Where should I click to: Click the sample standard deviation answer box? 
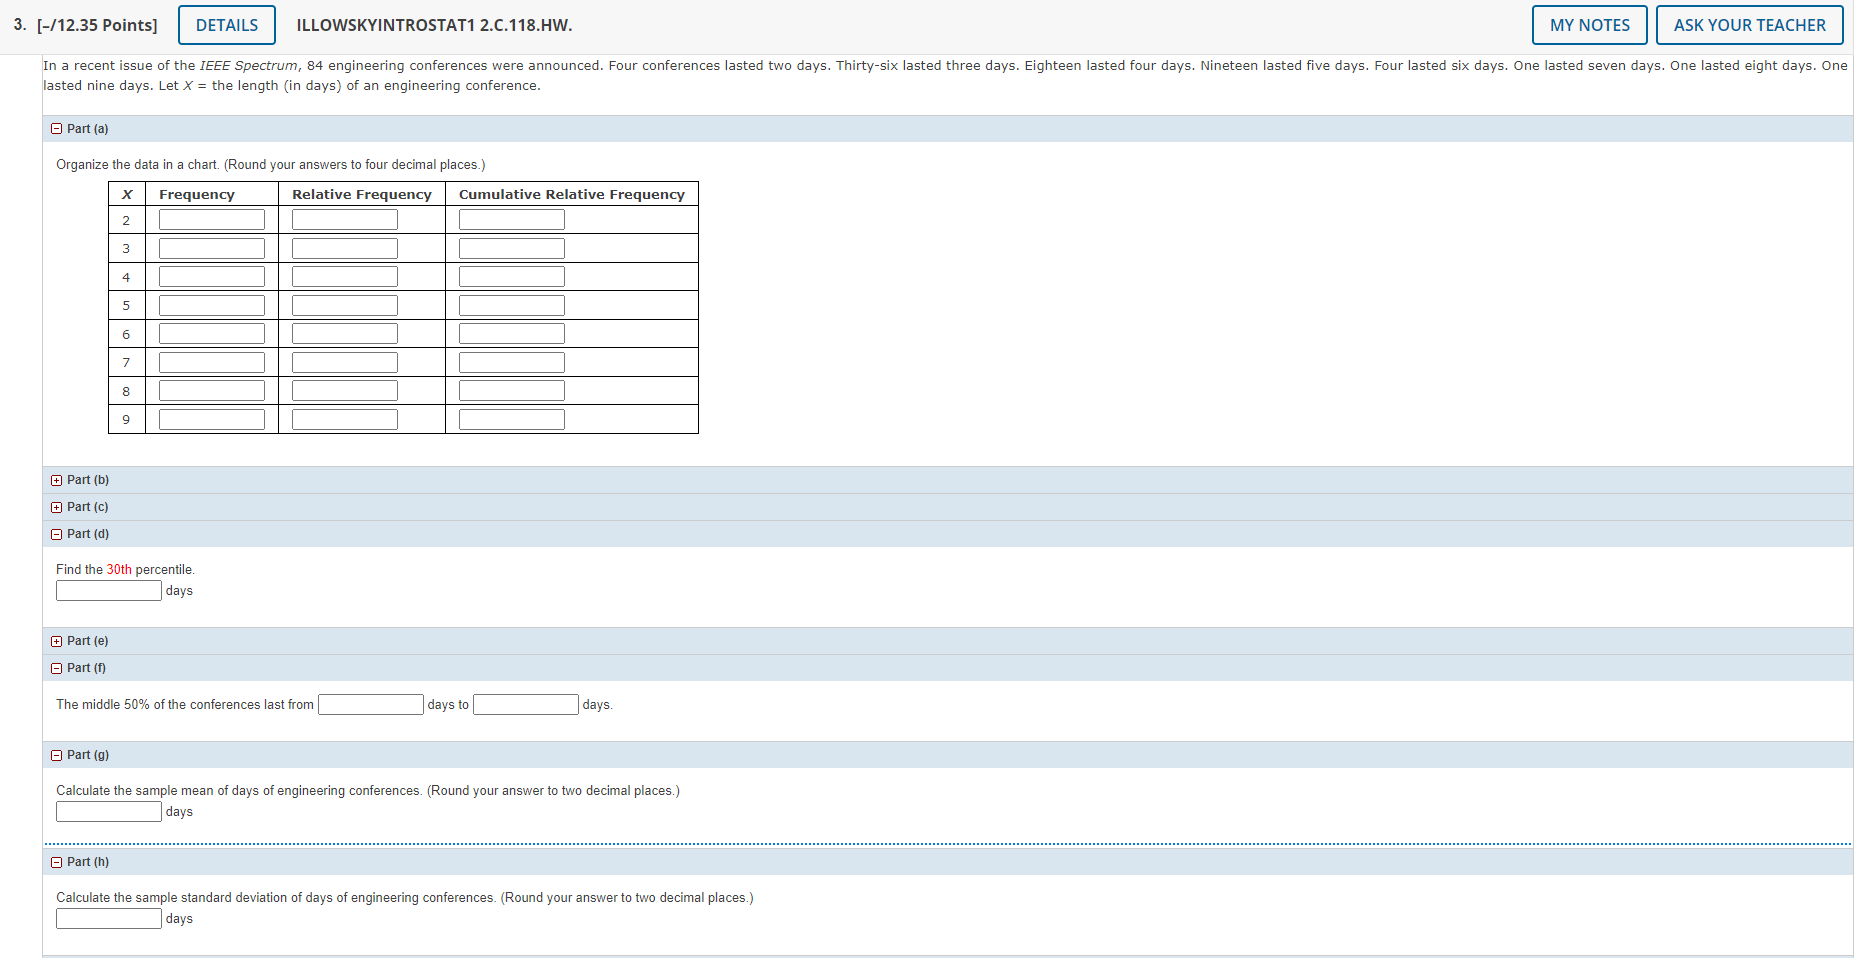(x=108, y=918)
